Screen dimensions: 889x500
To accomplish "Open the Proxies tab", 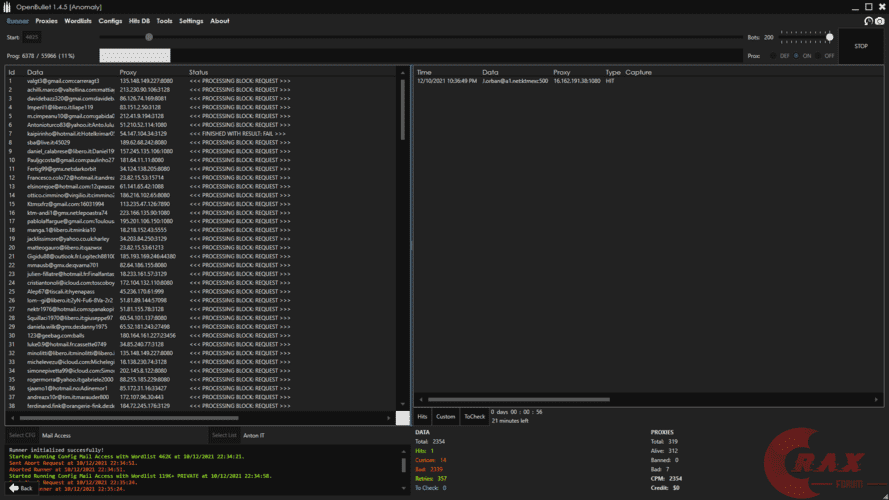I will [46, 21].
